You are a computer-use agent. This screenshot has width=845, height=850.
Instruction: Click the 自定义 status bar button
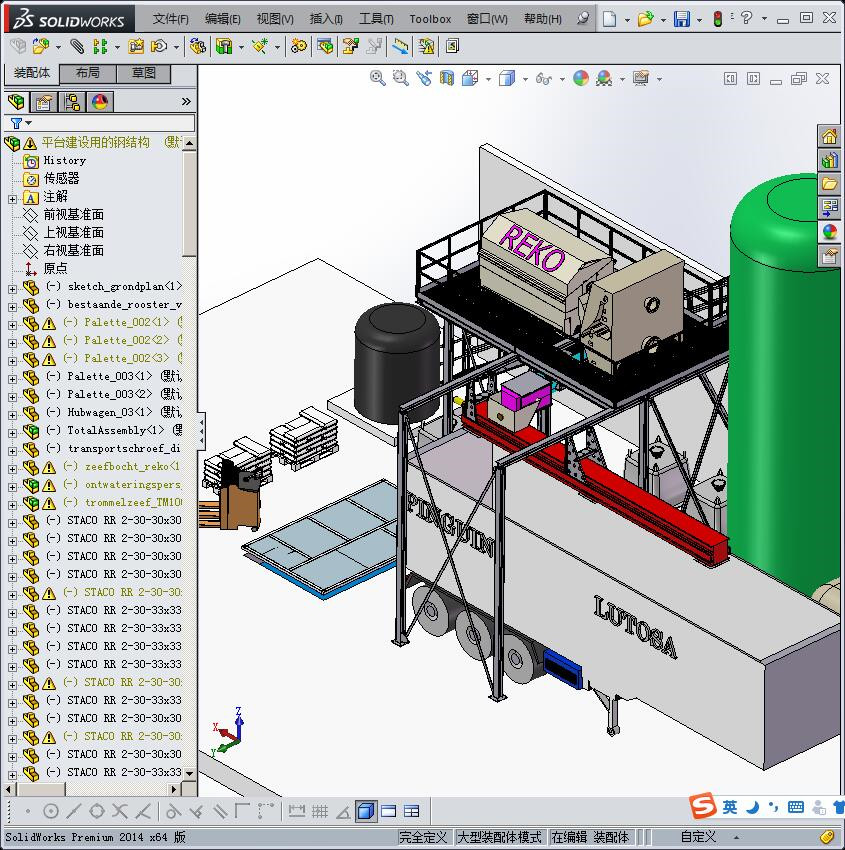698,837
